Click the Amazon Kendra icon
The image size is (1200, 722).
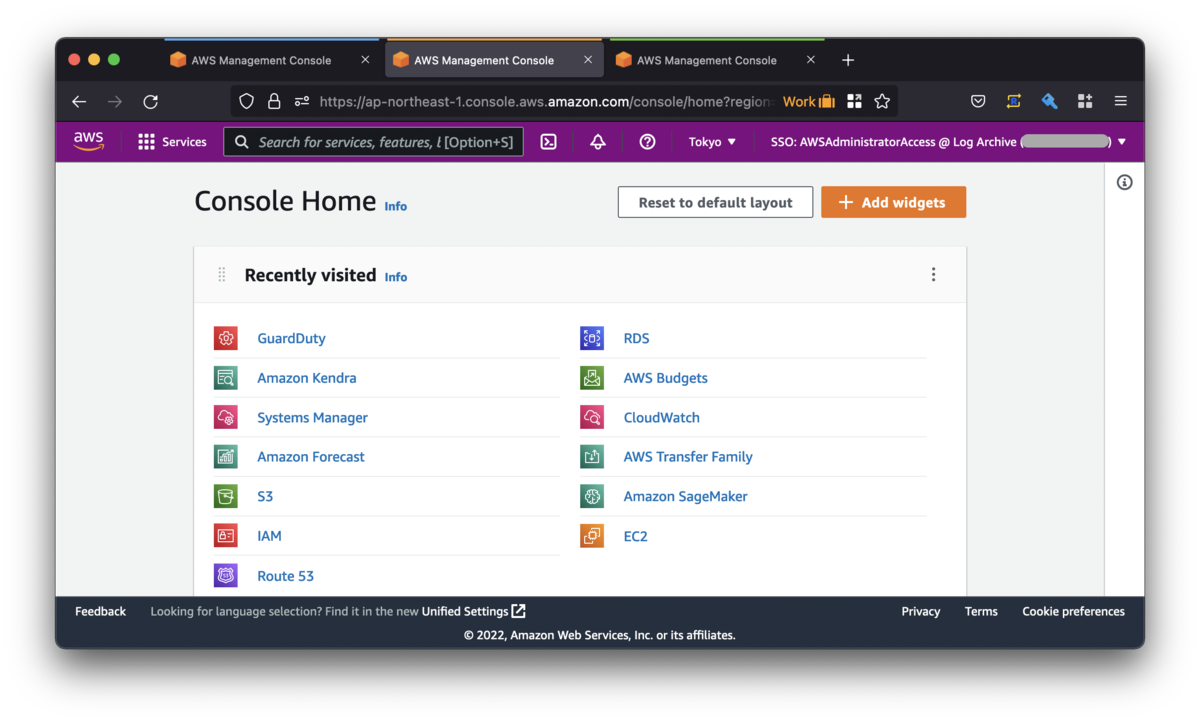226,378
